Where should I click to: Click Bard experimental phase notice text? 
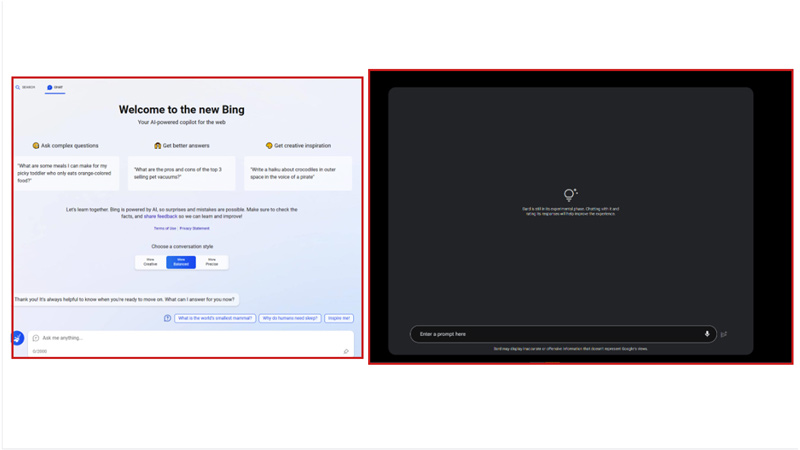pos(570,211)
